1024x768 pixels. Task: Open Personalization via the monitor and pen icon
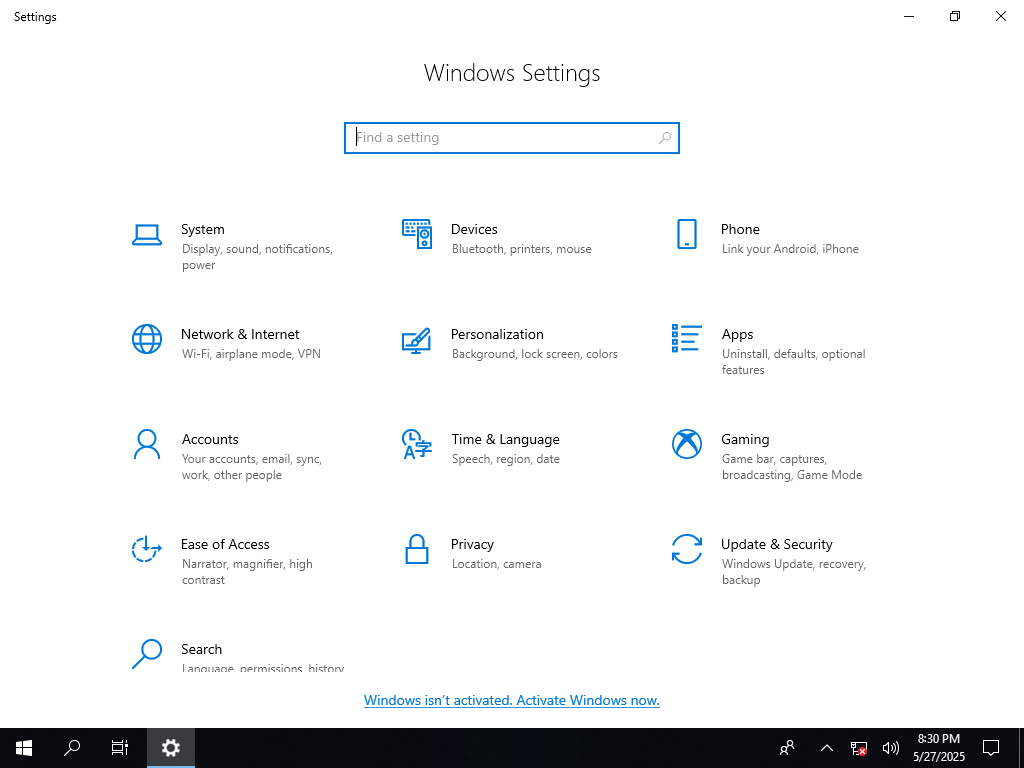[417, 340]
